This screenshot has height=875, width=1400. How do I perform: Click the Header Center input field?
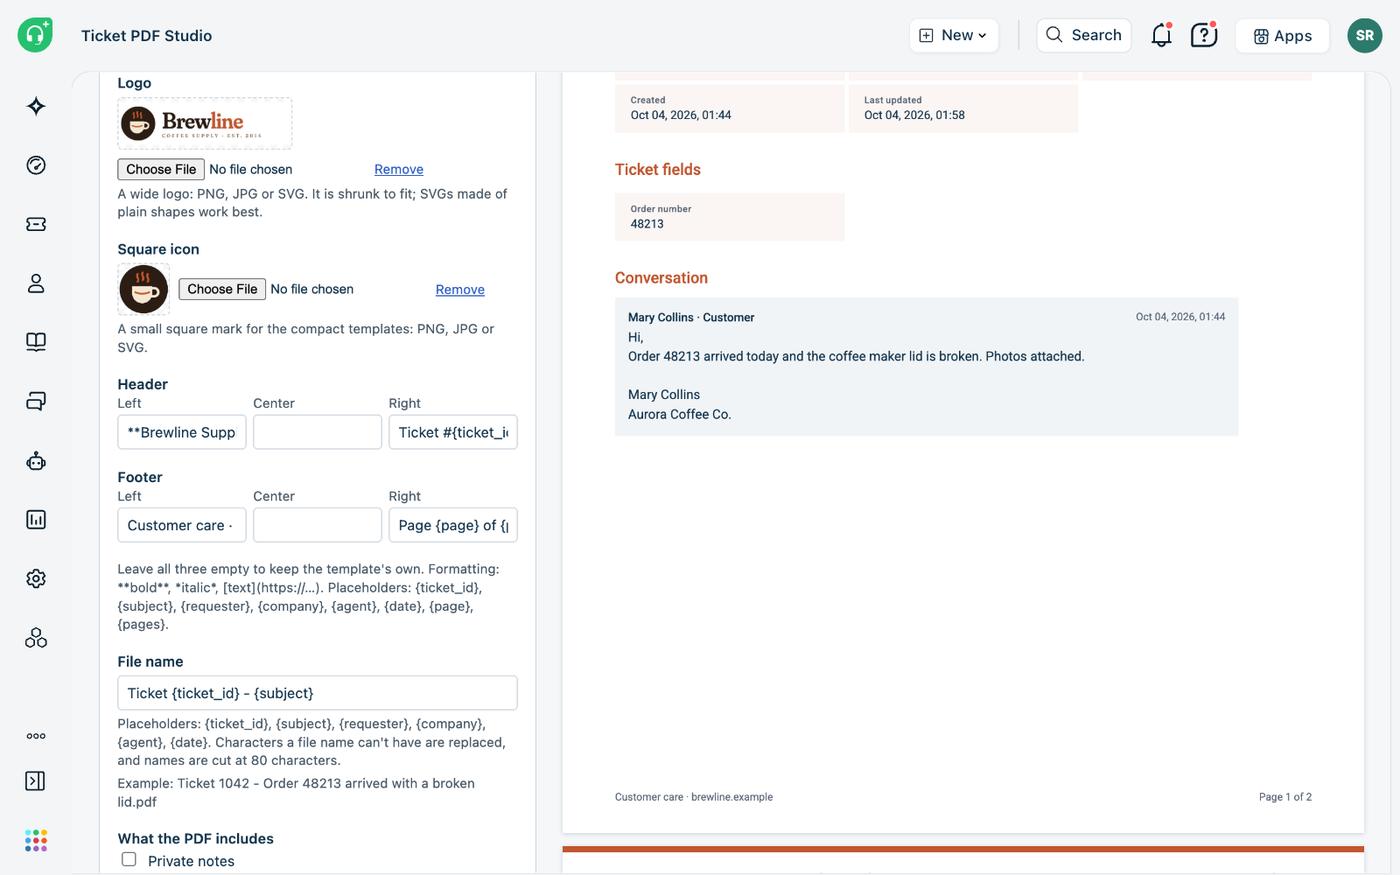point(317,432)
